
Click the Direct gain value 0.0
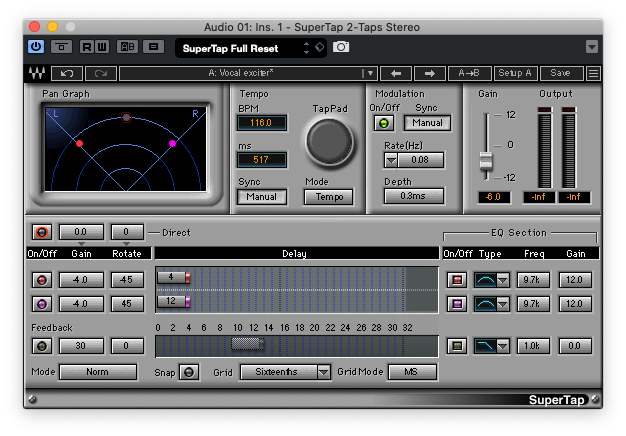point(81,232)
